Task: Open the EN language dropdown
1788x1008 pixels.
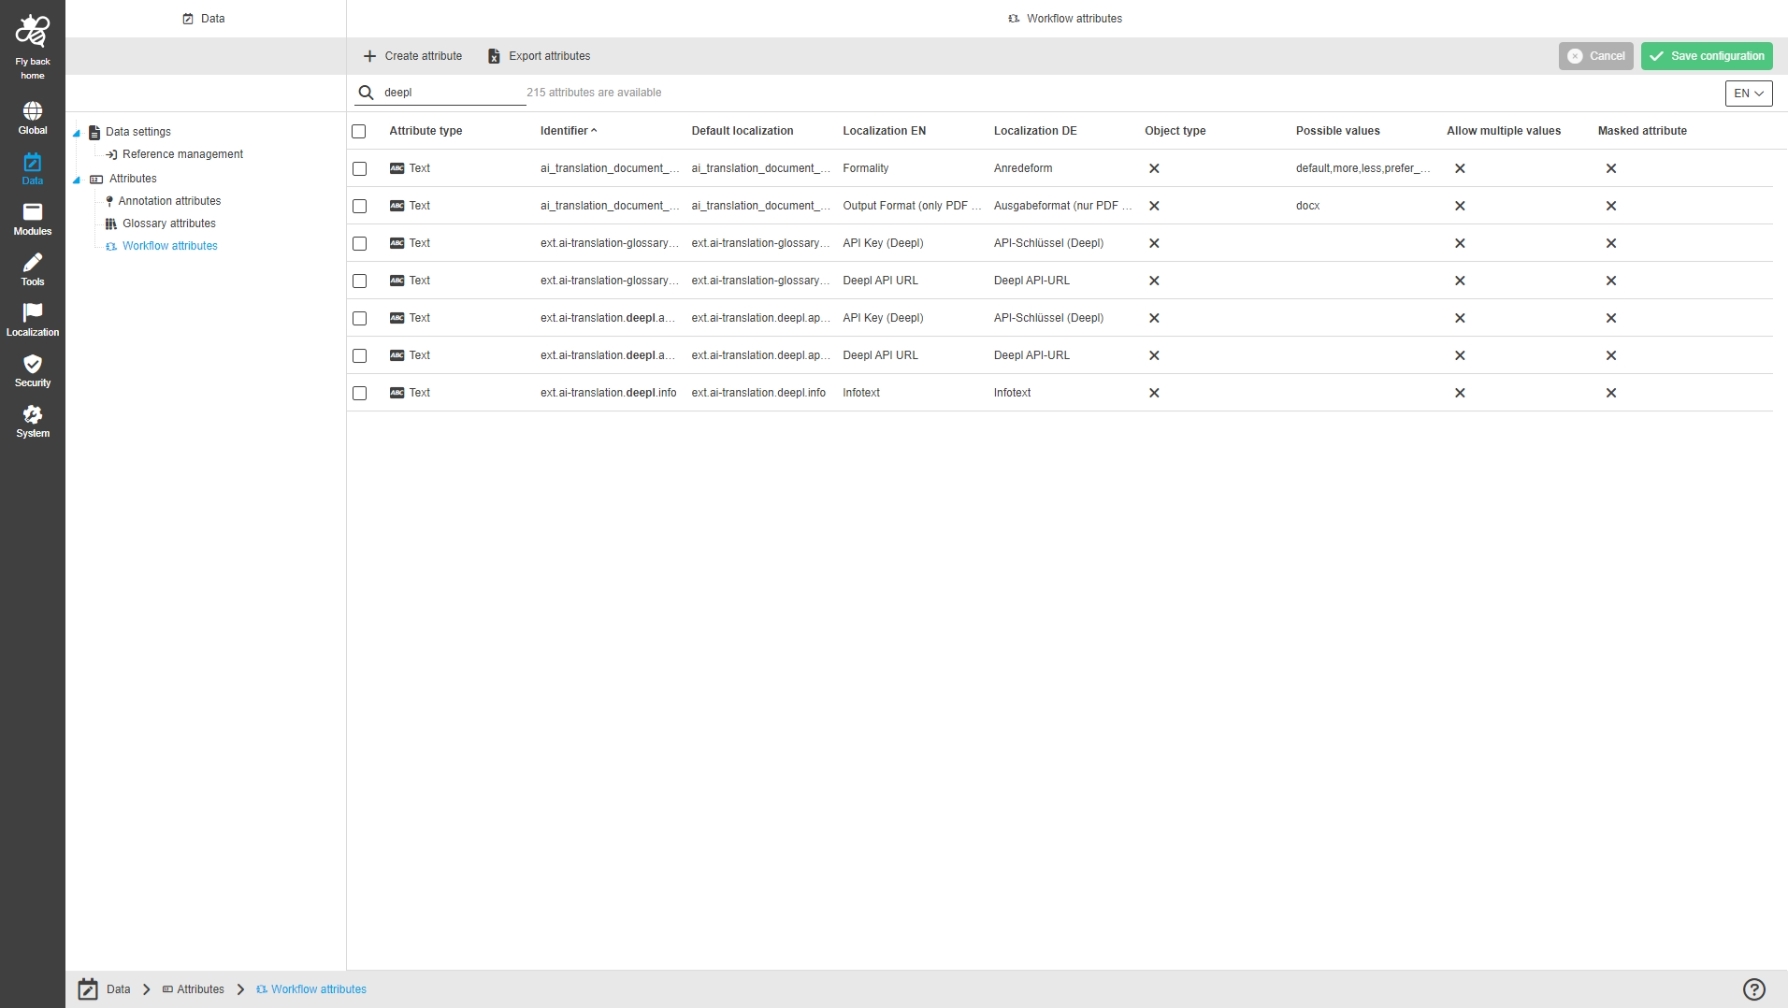Action: coord(1748,93)
